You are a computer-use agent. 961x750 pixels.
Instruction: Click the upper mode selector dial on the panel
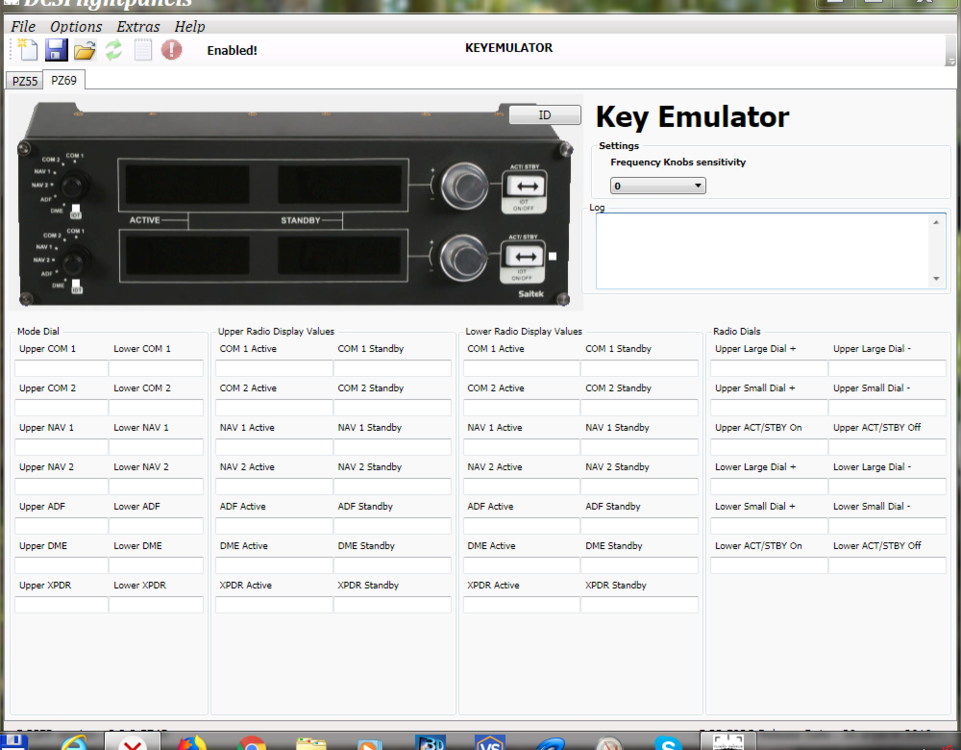pos(73,184)
